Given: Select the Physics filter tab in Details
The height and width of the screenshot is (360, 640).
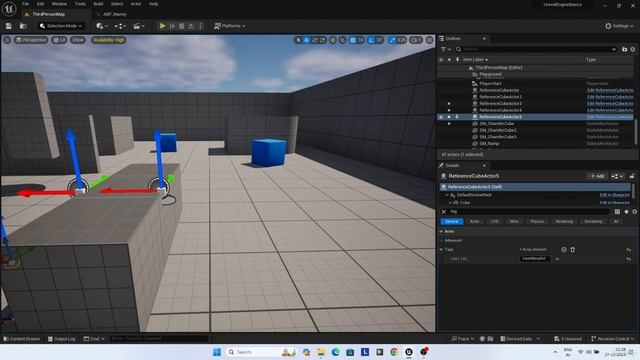Looking at the screenshot, I should 537,222.
